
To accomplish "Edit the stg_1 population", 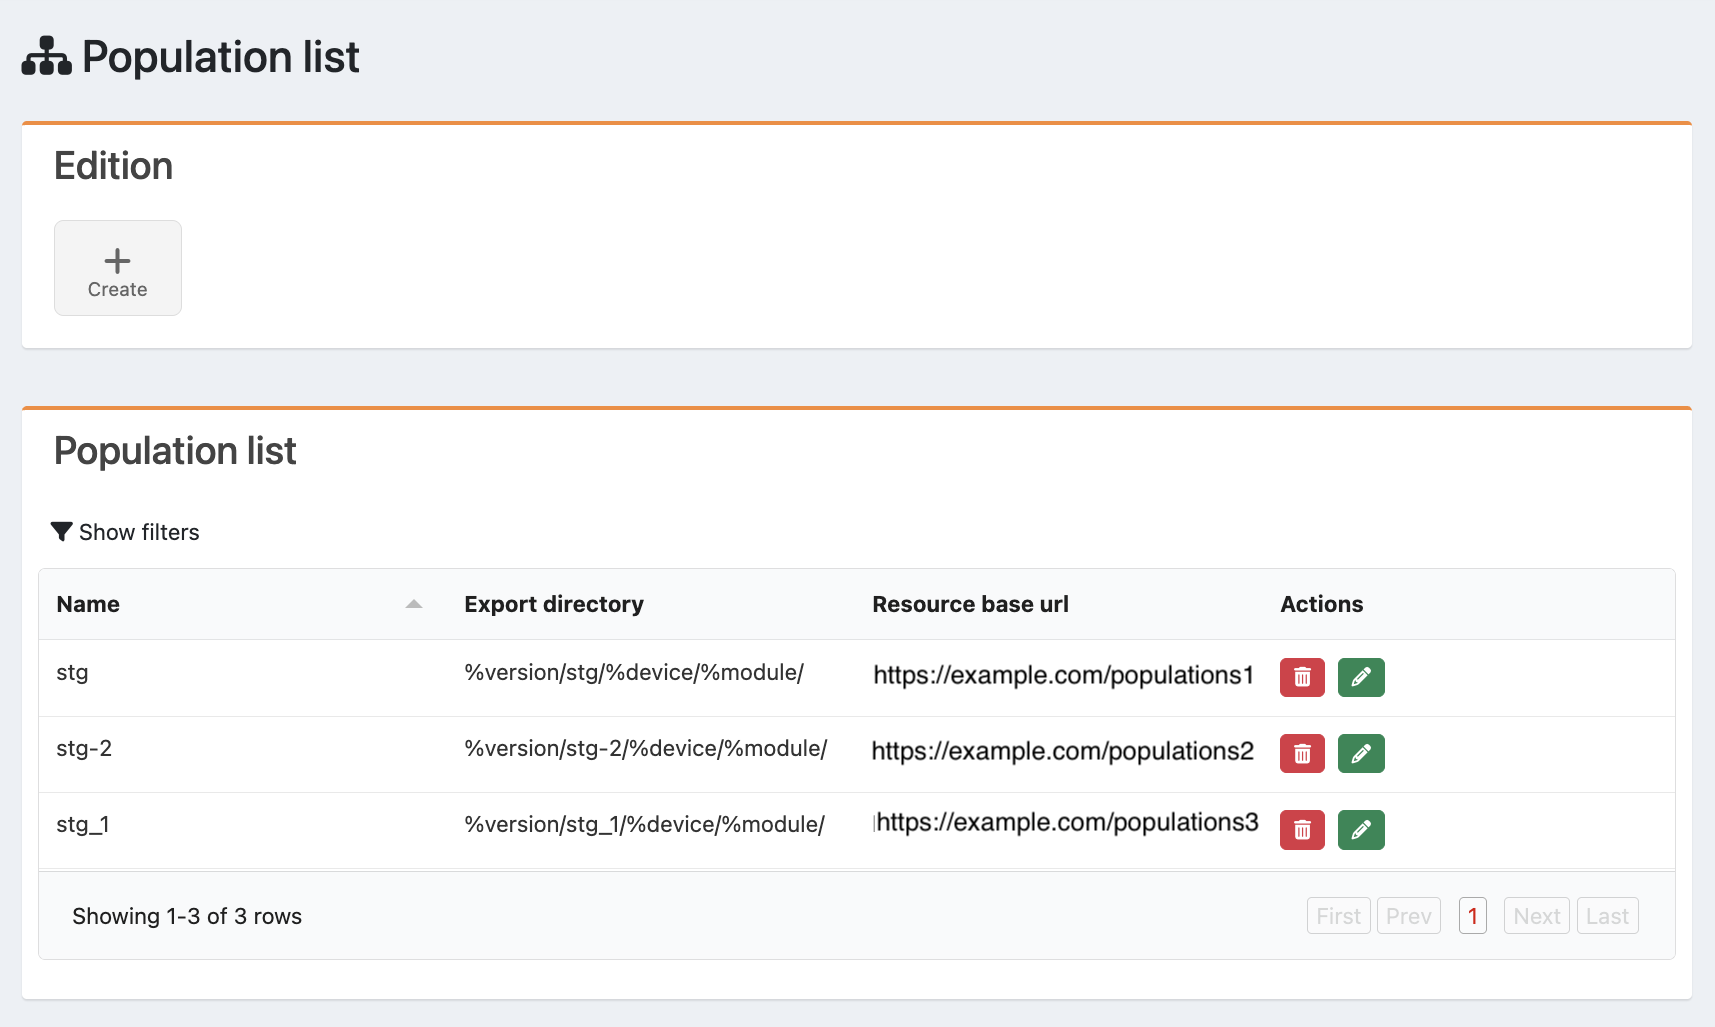I will click(1361, 829).
